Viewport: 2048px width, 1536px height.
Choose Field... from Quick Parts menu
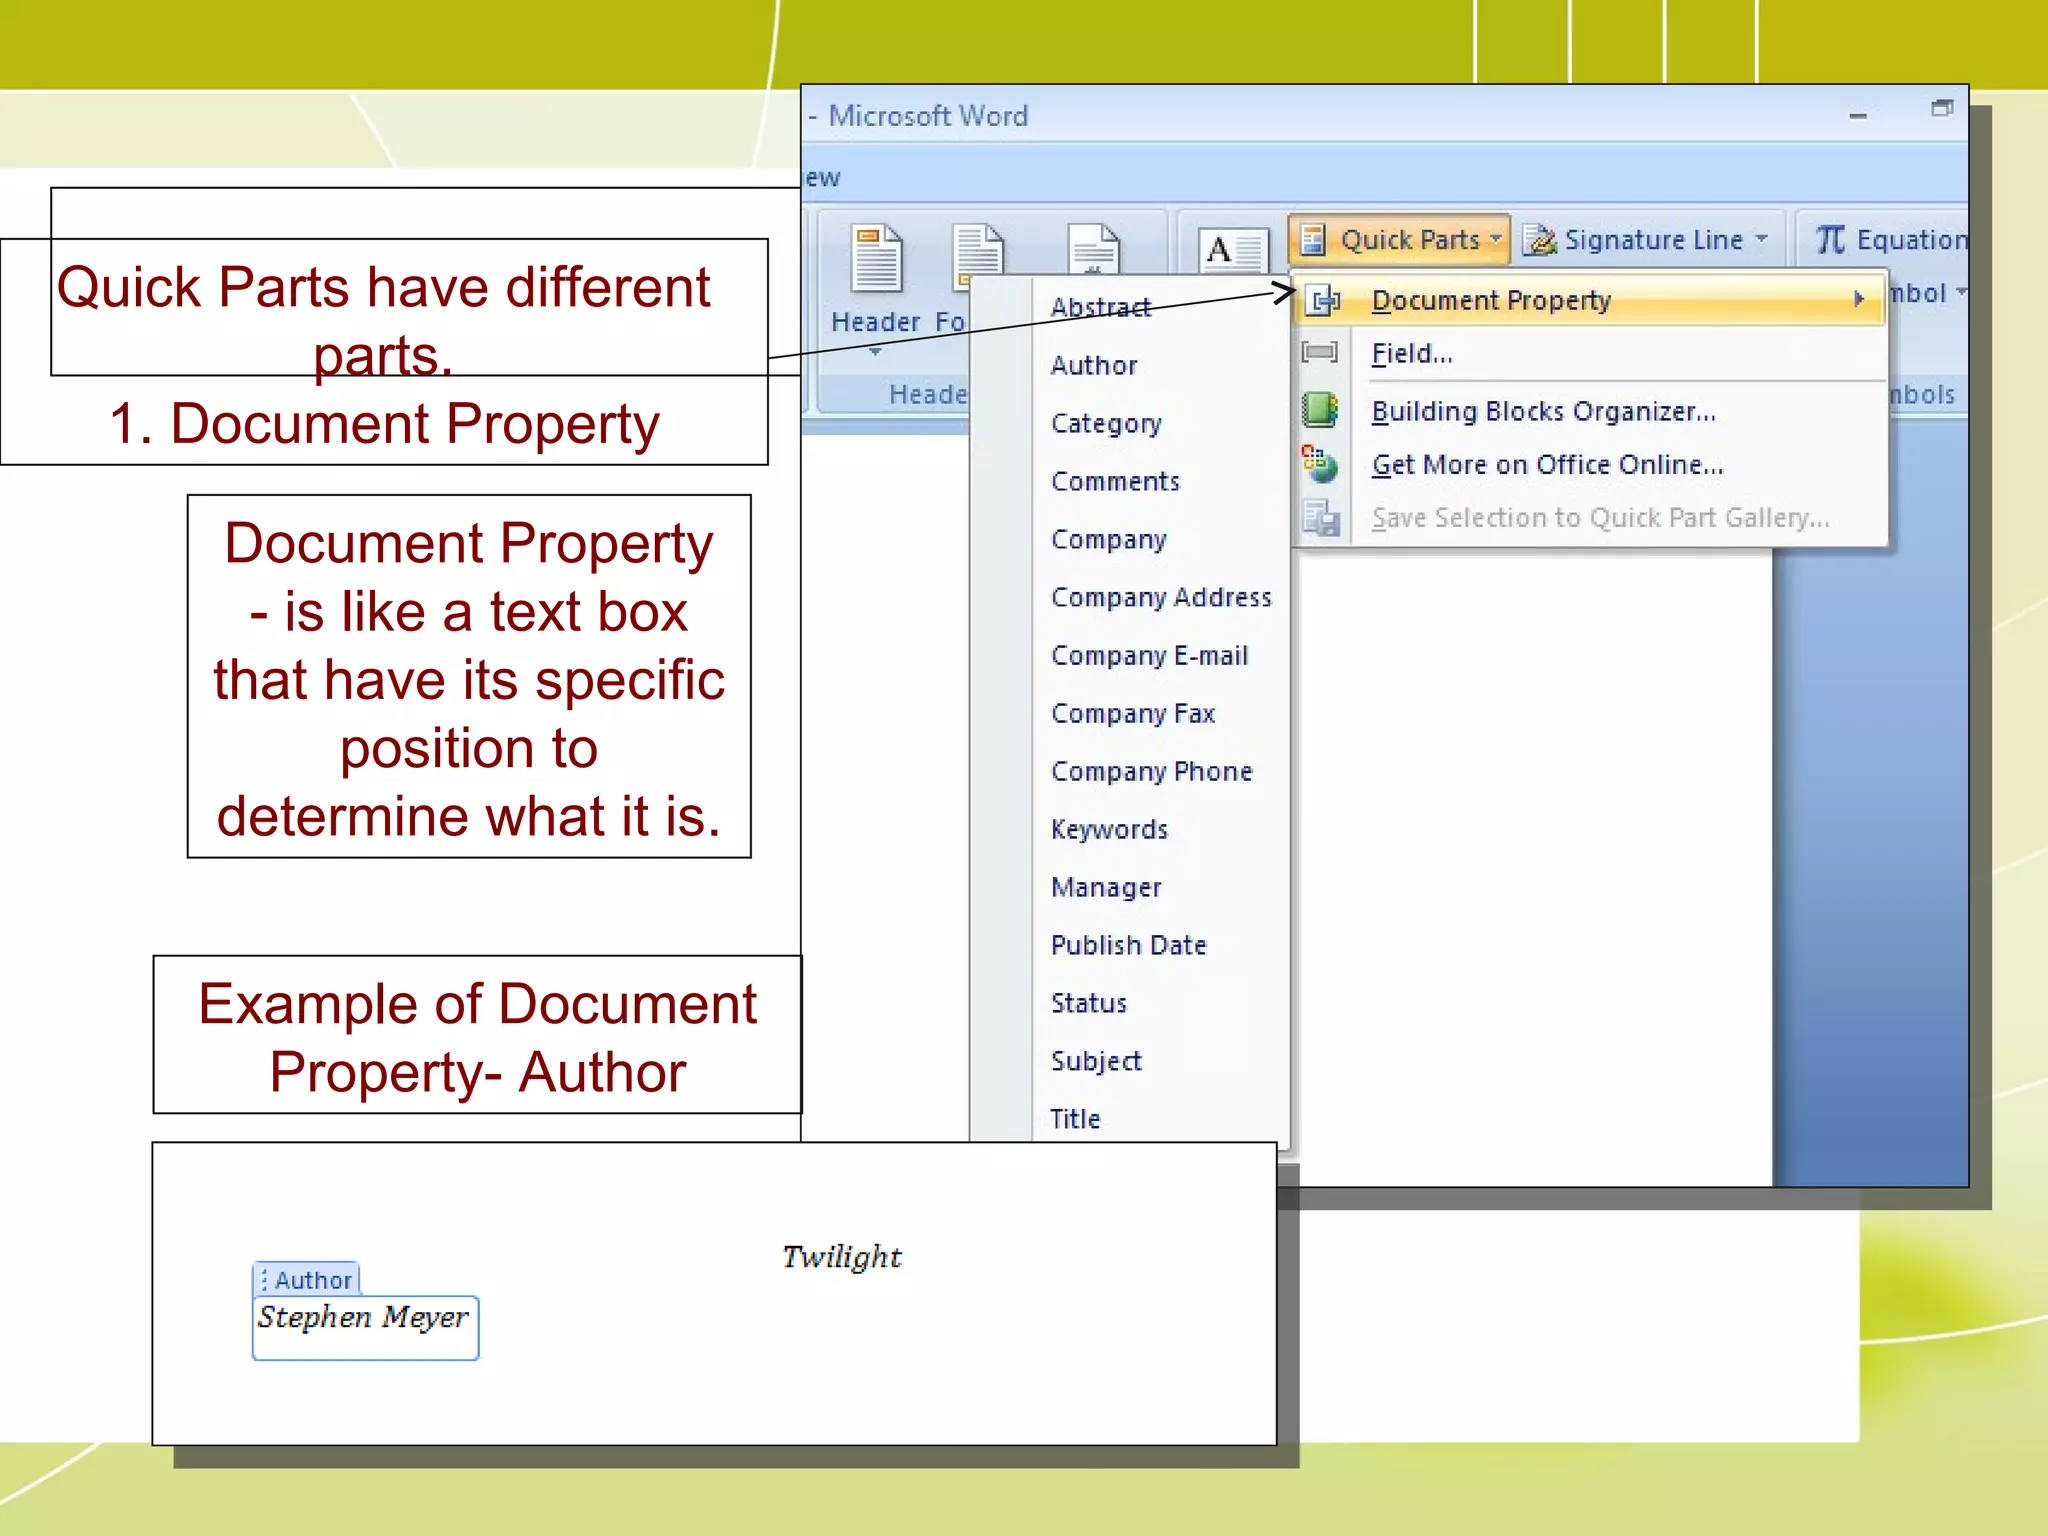tap(1589, 353)
